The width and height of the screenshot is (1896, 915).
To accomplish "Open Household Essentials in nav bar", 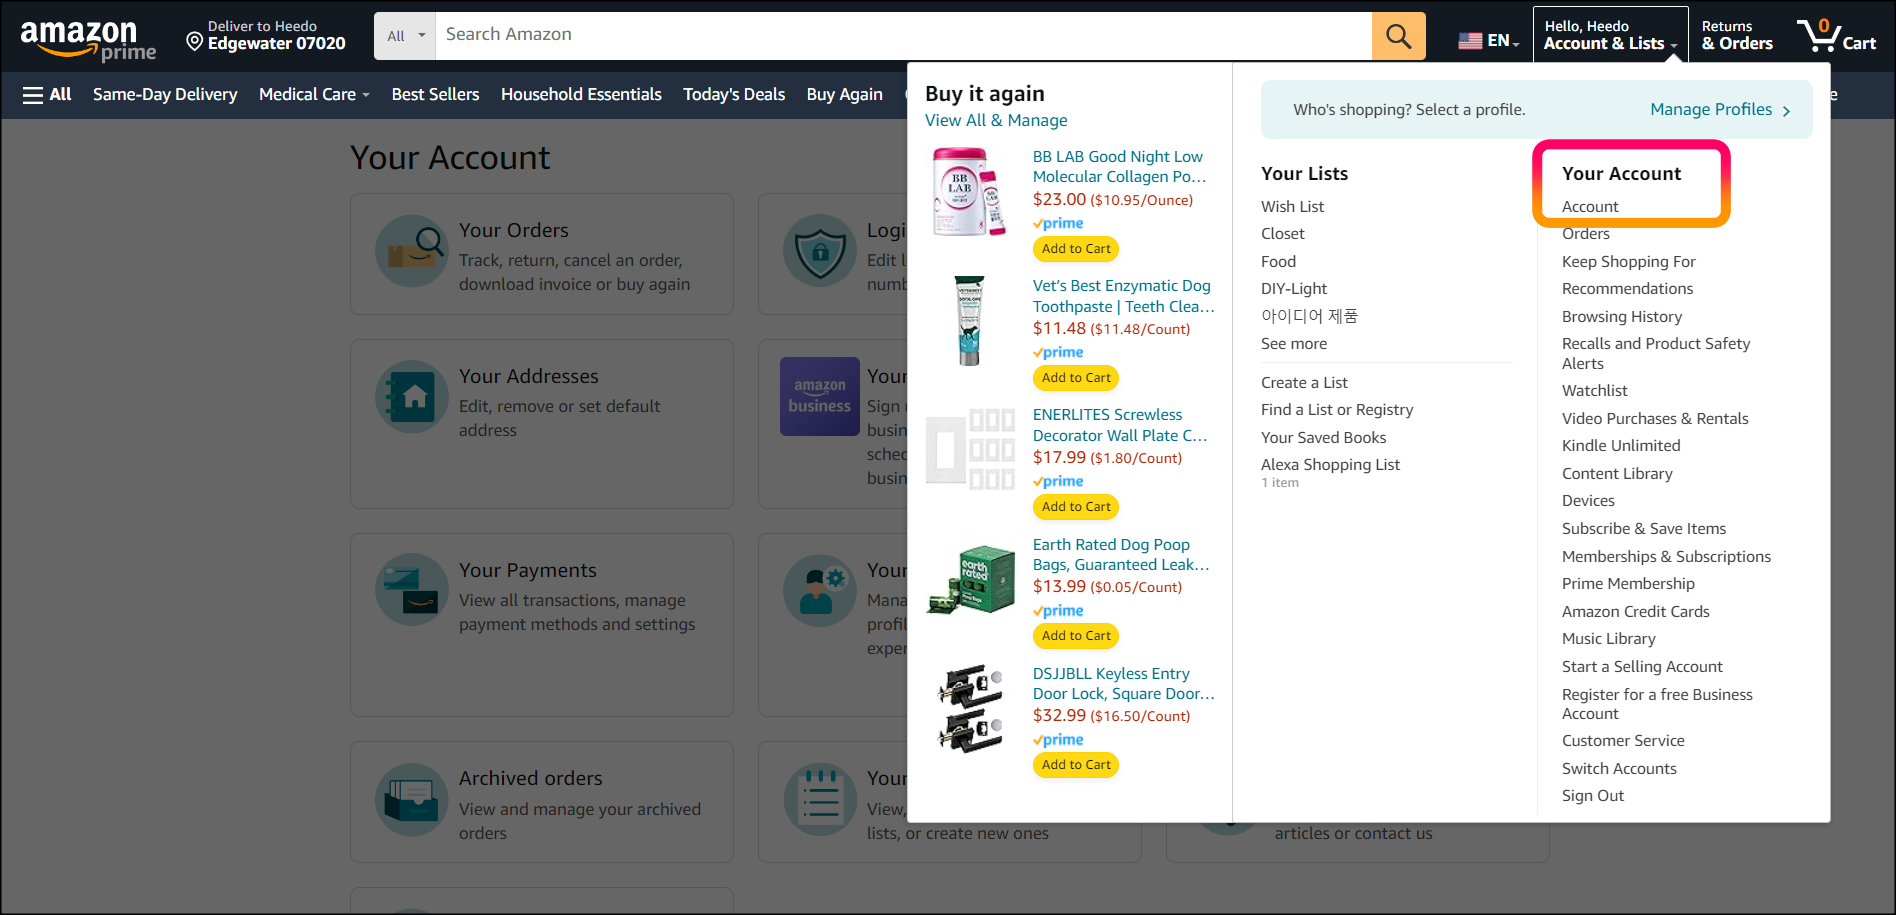I will coord(581,94).
